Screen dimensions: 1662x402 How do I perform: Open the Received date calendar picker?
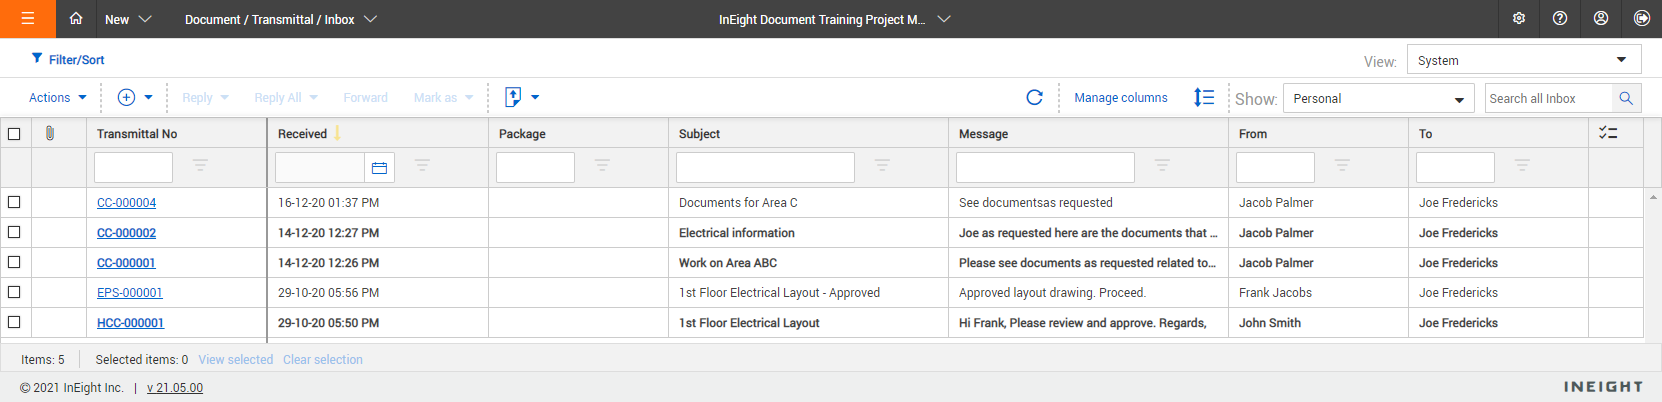pyautogui.click(x=379, y=168)
